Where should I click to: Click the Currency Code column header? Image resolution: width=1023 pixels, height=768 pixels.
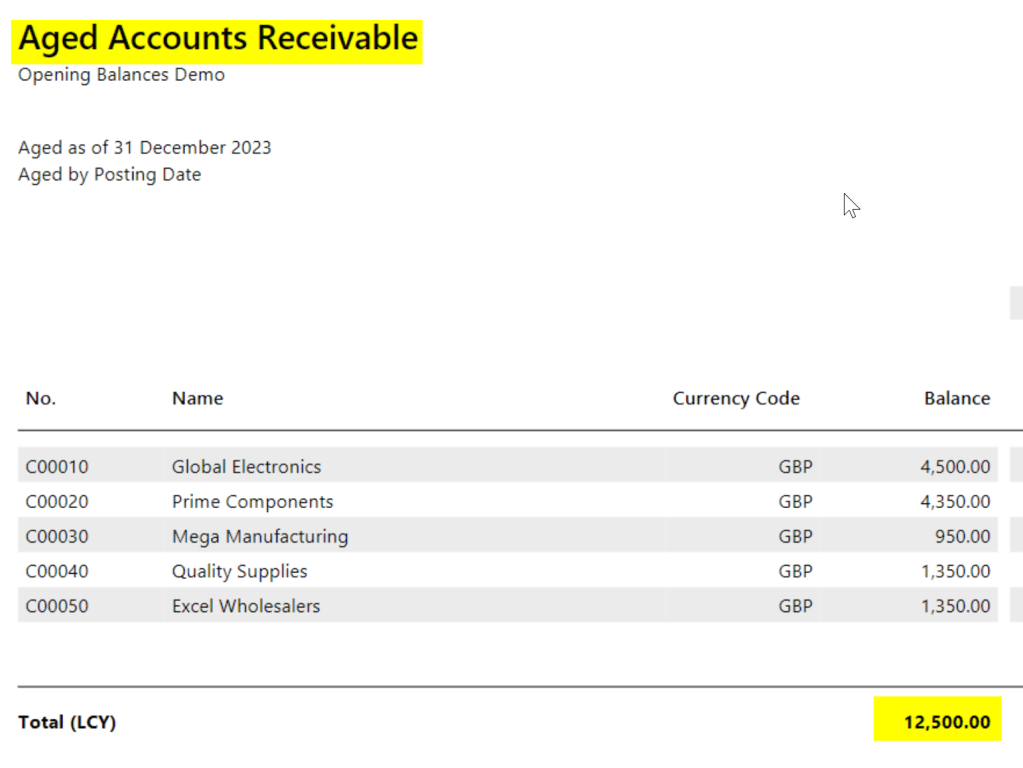pos(735,398)
